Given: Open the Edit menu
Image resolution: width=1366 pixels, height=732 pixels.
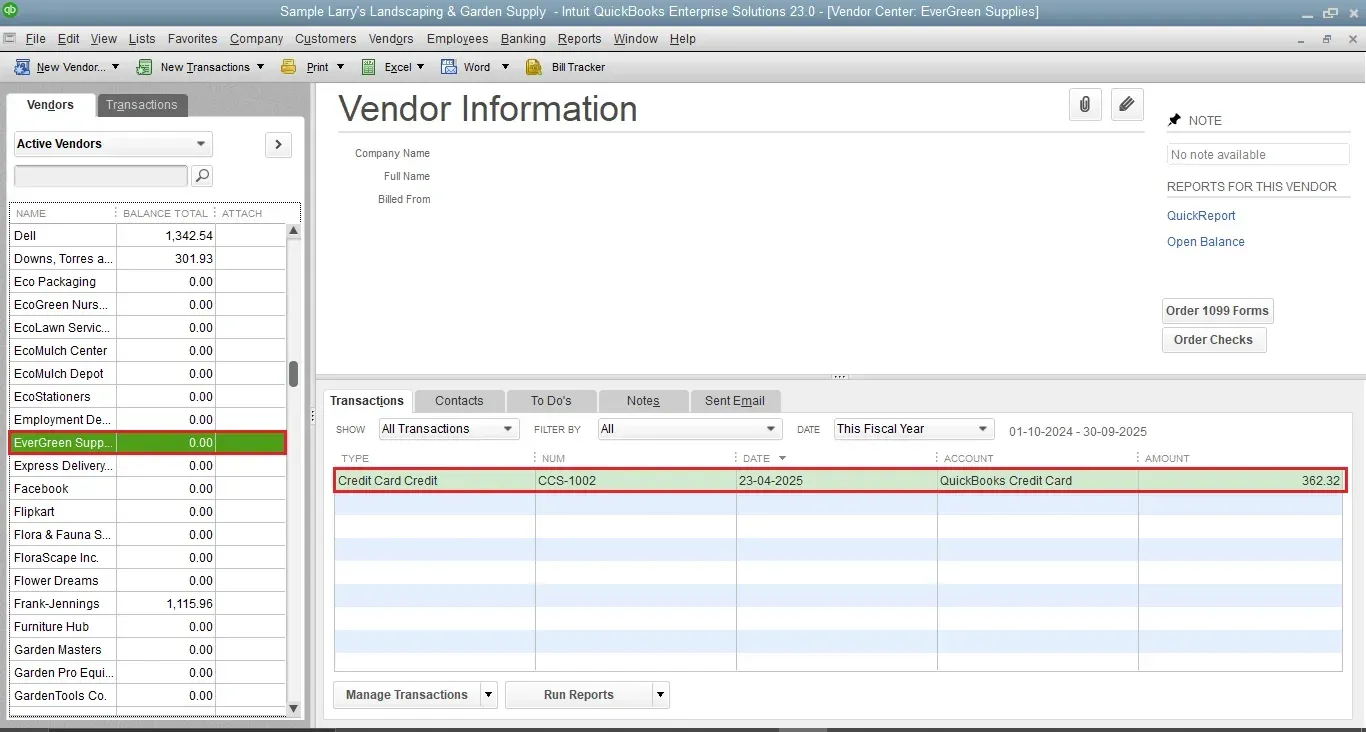Looking at the screenshot, I should (68, 39).
